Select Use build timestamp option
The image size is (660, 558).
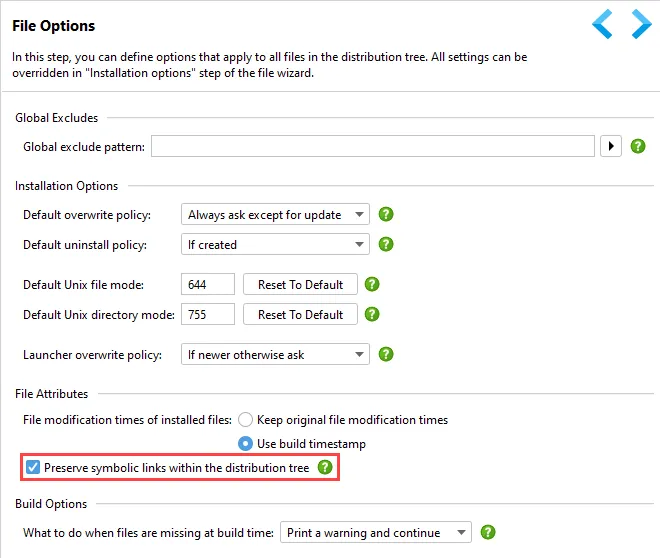pos(245,444)
